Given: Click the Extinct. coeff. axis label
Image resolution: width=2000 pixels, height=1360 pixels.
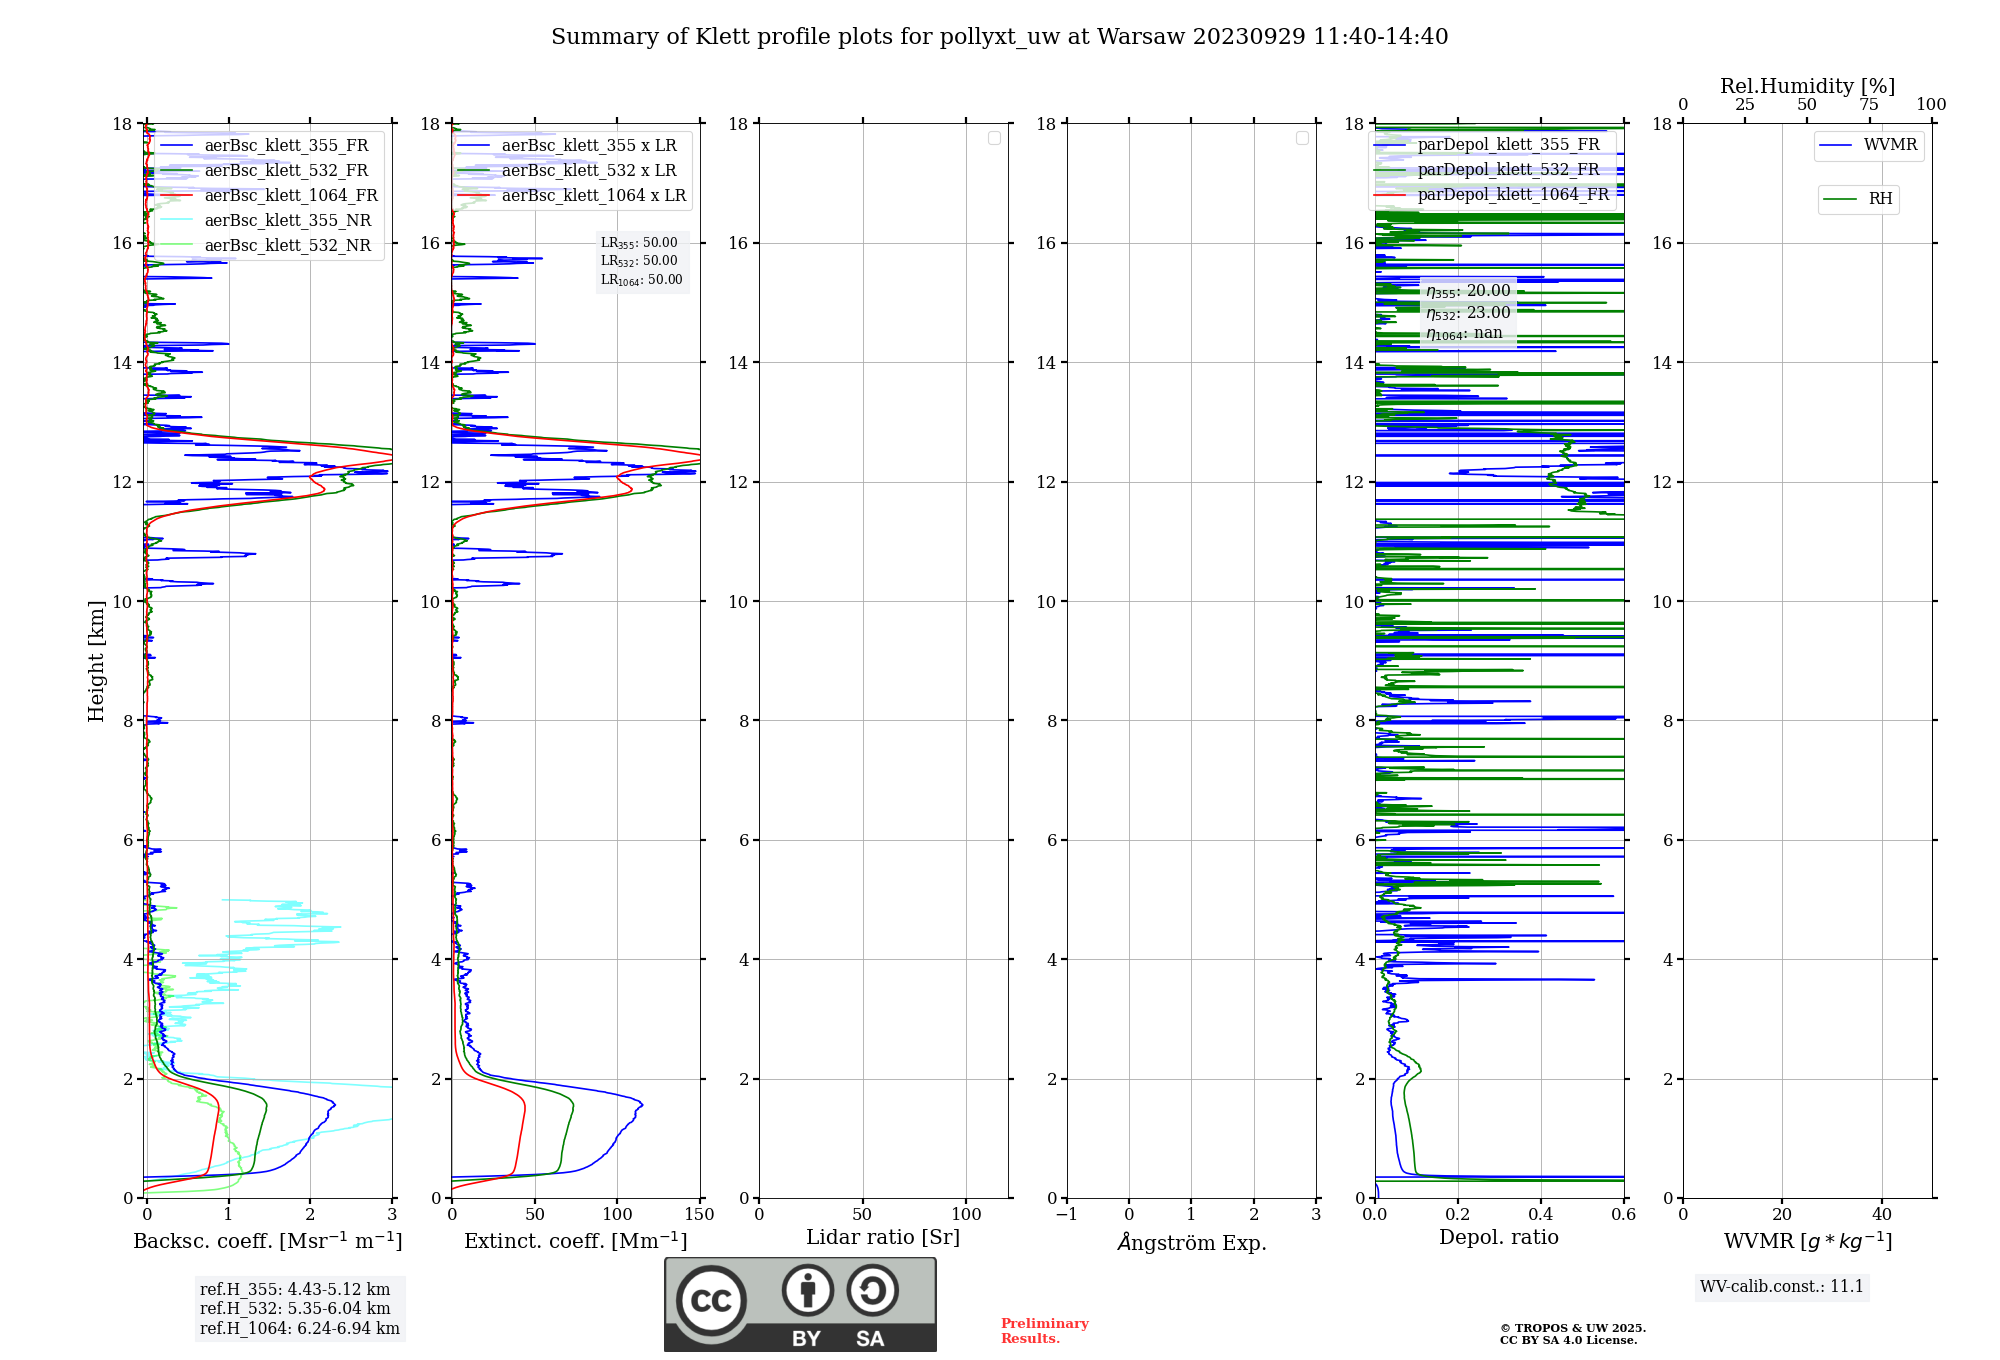Looking at the screenshot, I should [576, 1241].
